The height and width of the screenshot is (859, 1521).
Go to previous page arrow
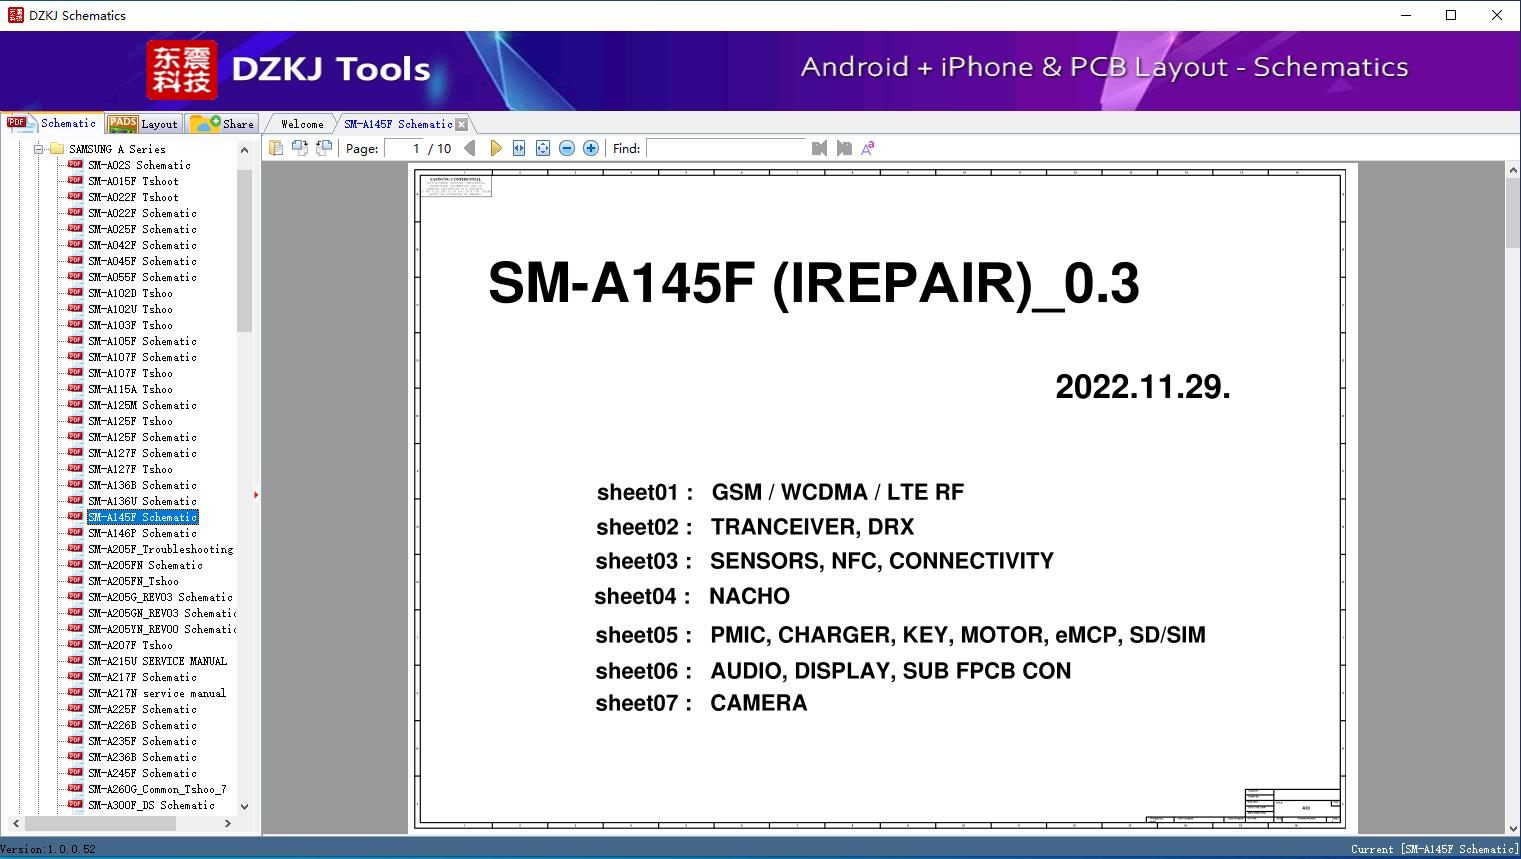pos(470,148)
